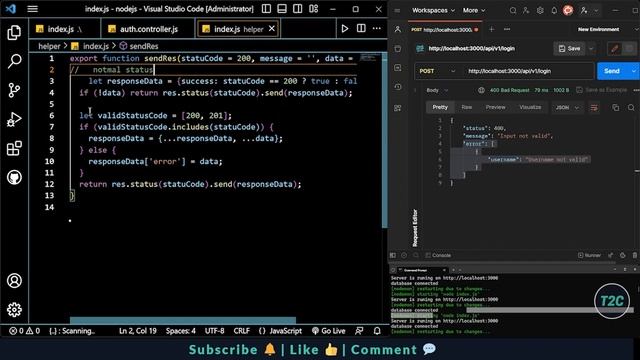Viewport: 640px width, 360px height.
Task: Click the feedback icon in status bar
Action: (359, 331)
